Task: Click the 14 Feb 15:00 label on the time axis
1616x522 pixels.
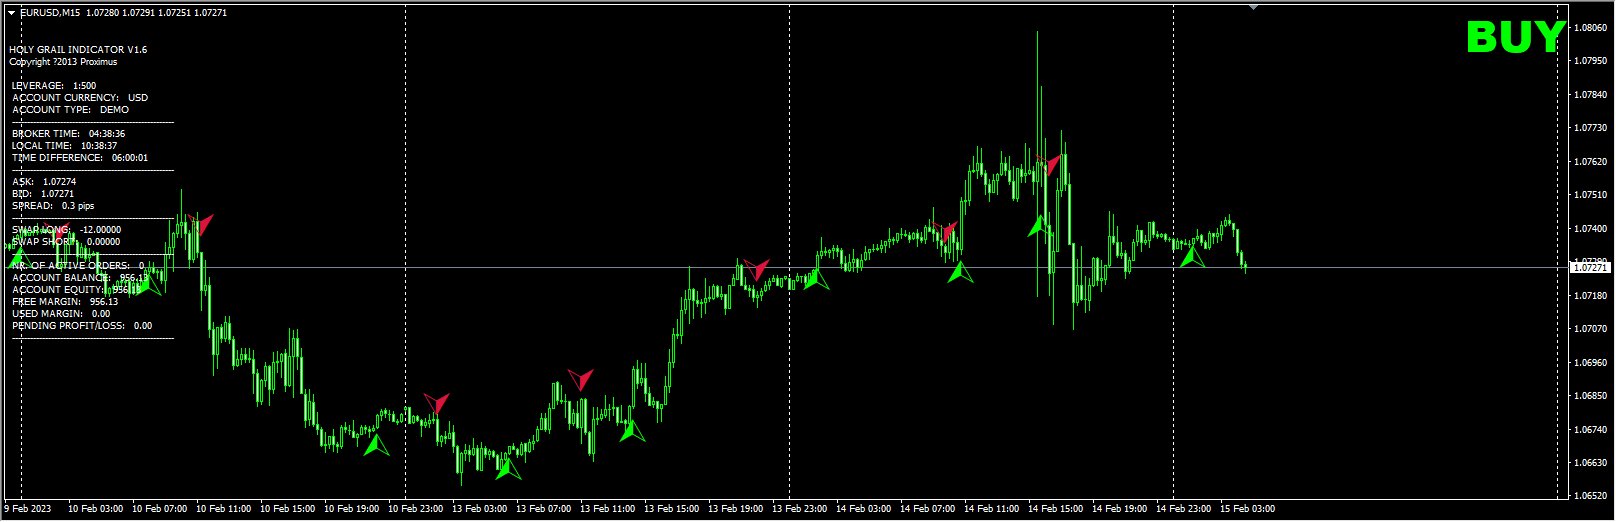Action: (1055, 508)
